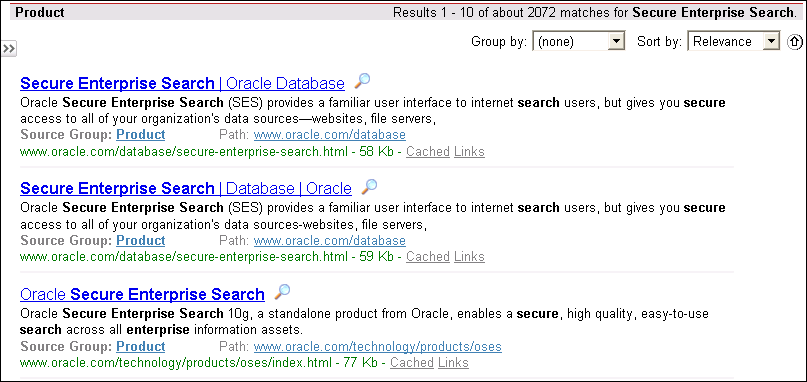Click Product source group link in first result

[141, 135]
